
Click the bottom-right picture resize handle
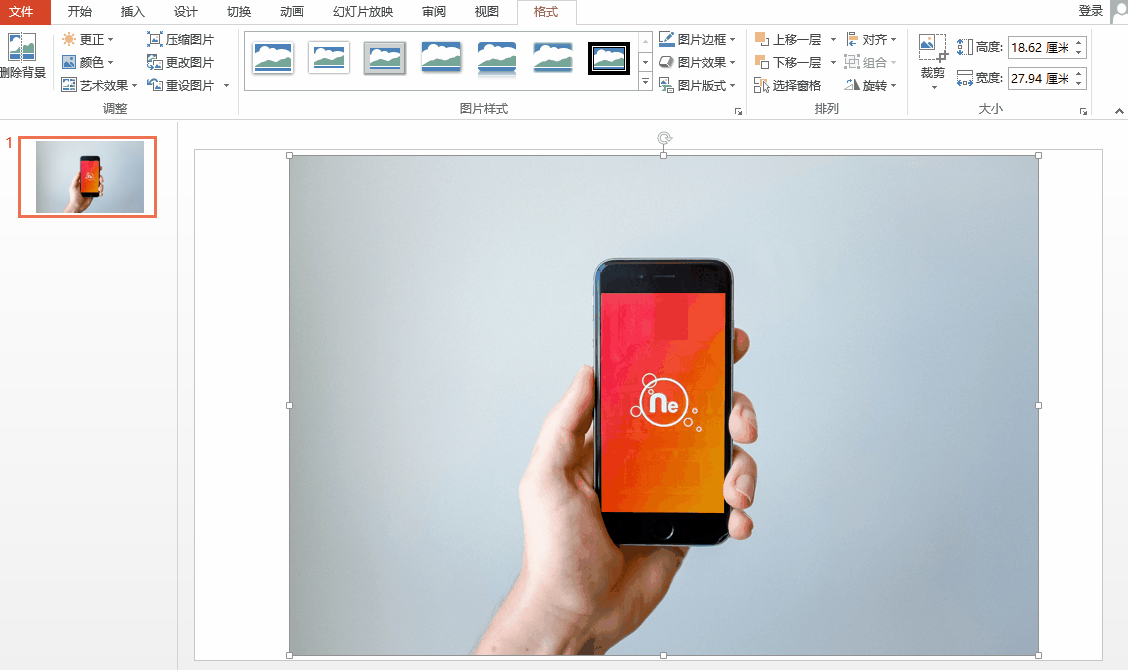[1038, 655]
